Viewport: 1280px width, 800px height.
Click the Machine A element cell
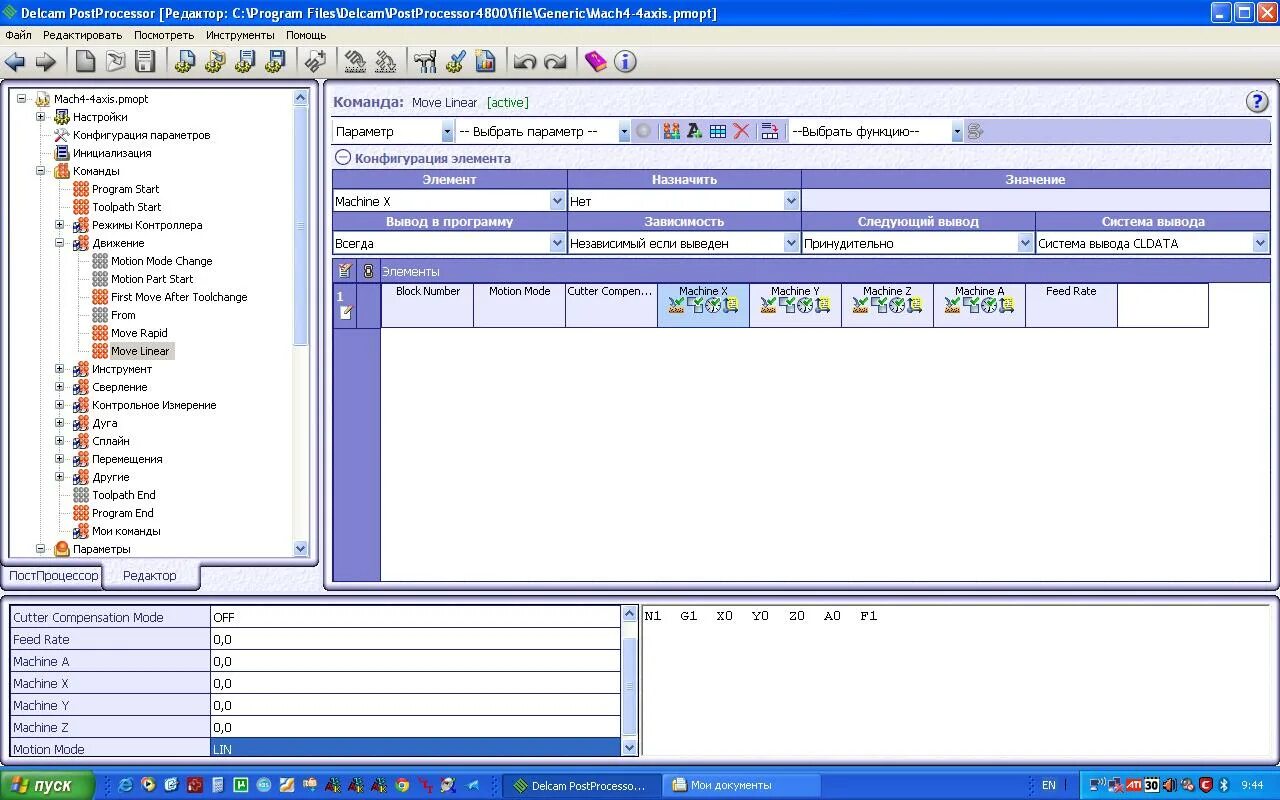point(979,305)
